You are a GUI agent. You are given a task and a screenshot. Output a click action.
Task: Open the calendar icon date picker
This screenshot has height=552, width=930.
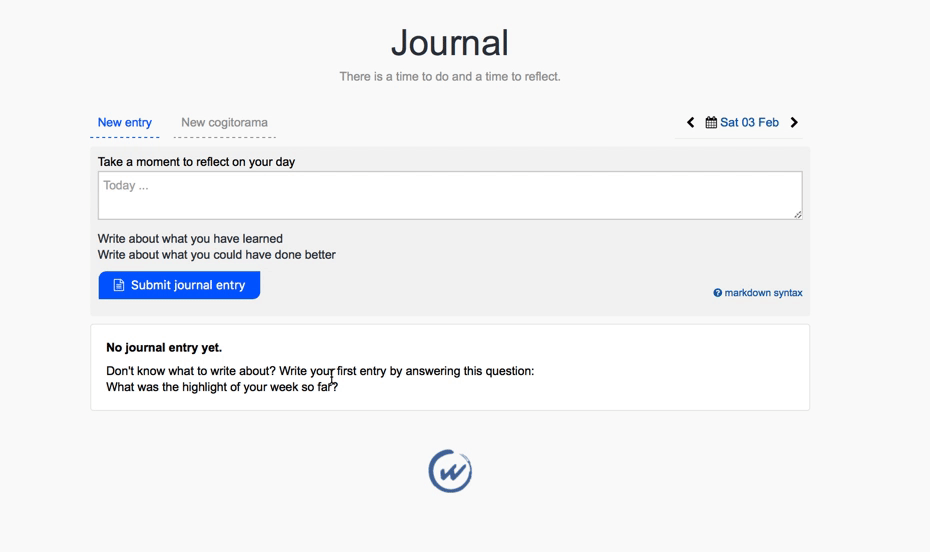(711, 123)
